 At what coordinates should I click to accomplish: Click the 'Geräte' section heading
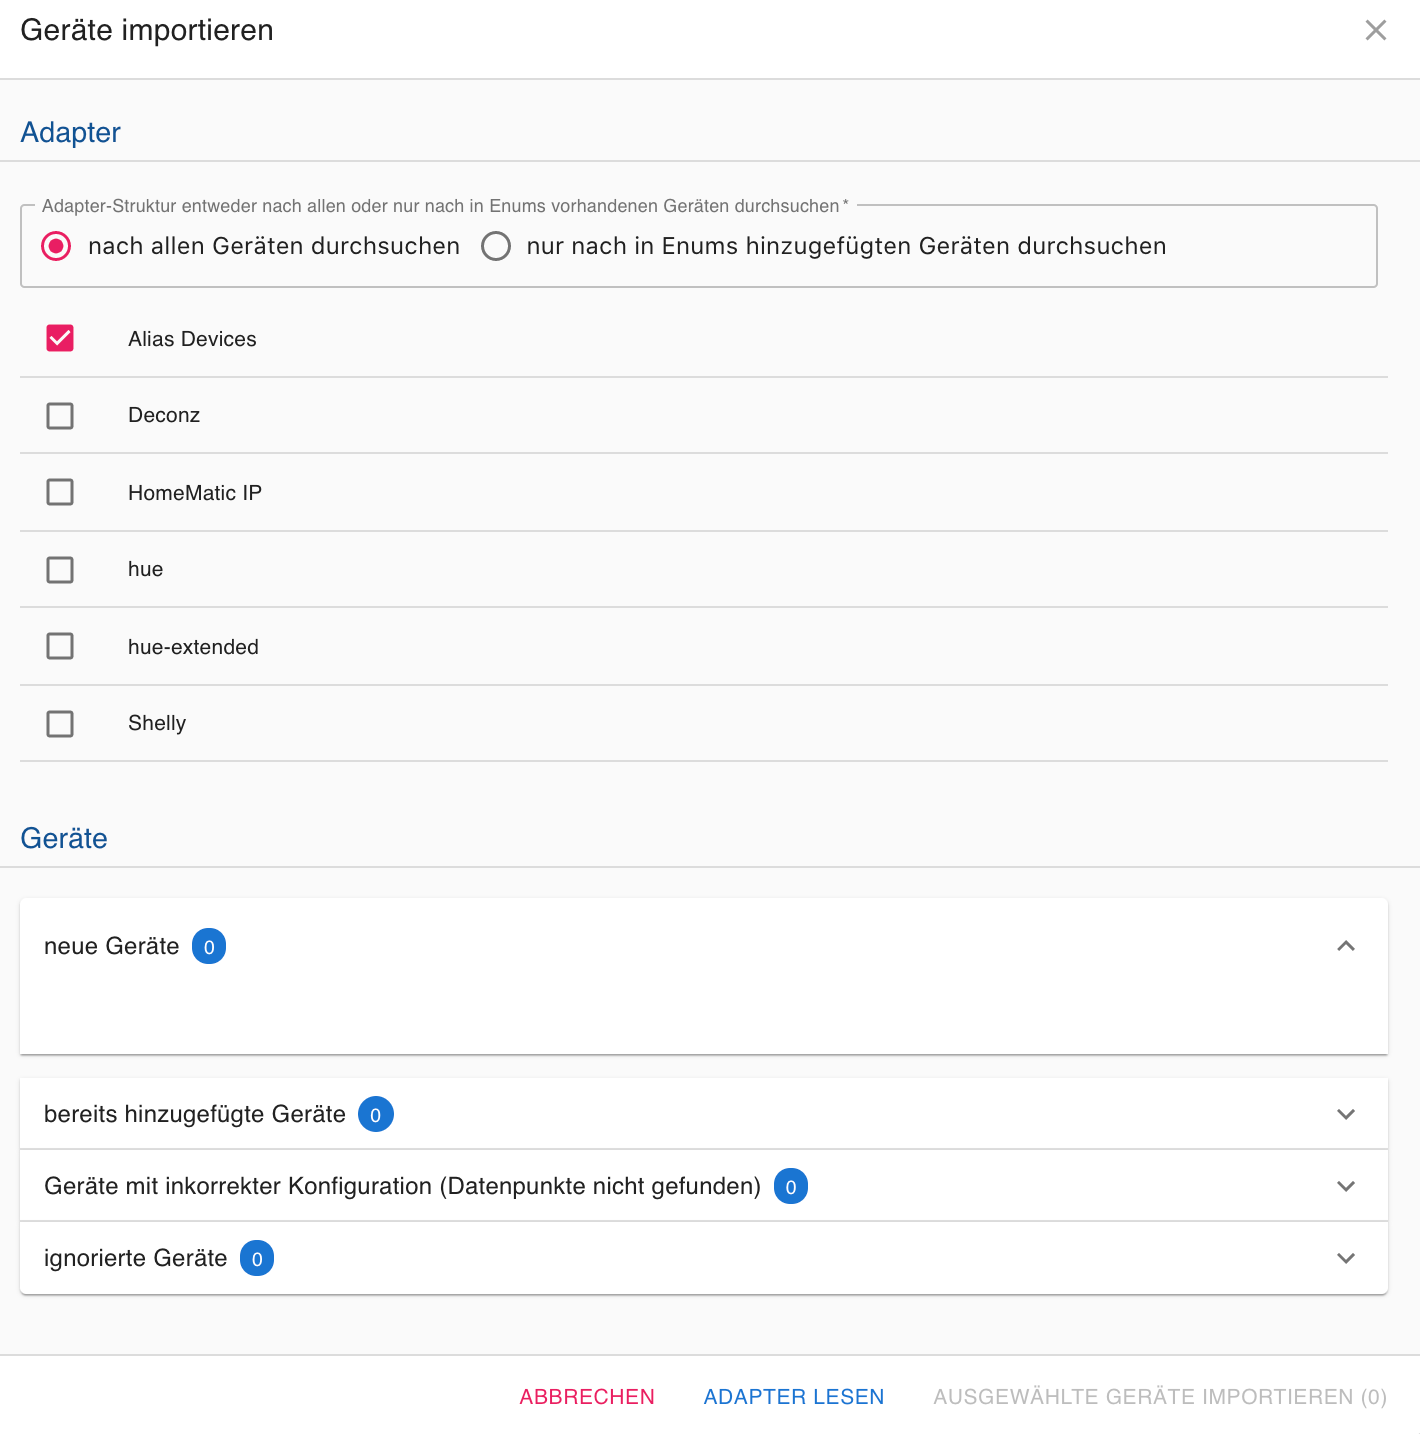pyautogui.click(x=64, y=838)
